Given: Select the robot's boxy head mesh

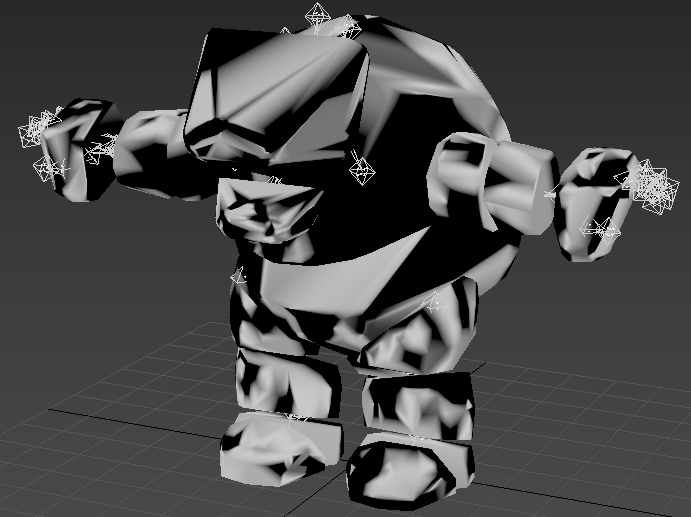Looking at the screenshot, I should [x=277, y=95].
